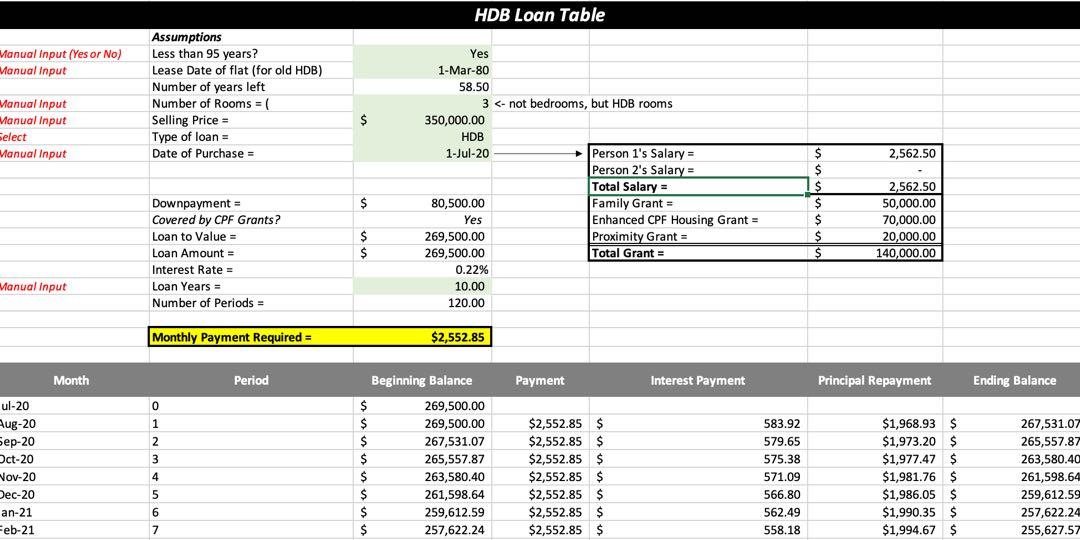
Task: Select the Interest Payment column header
Action: [698, 380]
